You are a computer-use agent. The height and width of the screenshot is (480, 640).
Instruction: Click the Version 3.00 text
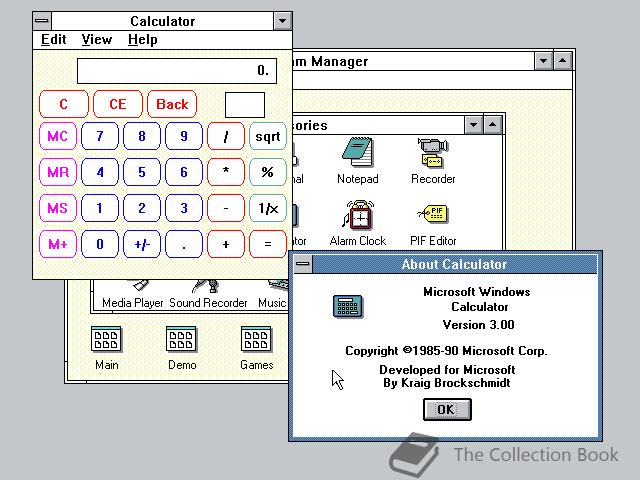[x=478, y=324]
